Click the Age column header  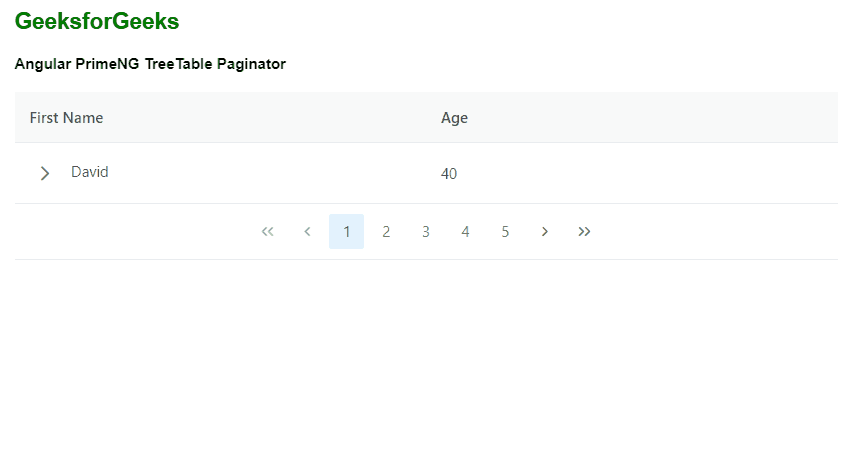pos(454,118)
